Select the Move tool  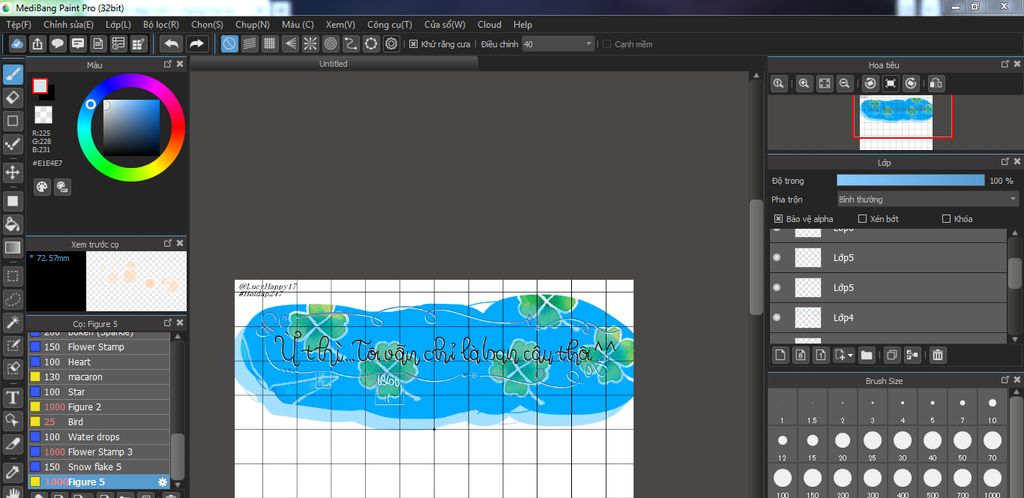coord(12,173)
